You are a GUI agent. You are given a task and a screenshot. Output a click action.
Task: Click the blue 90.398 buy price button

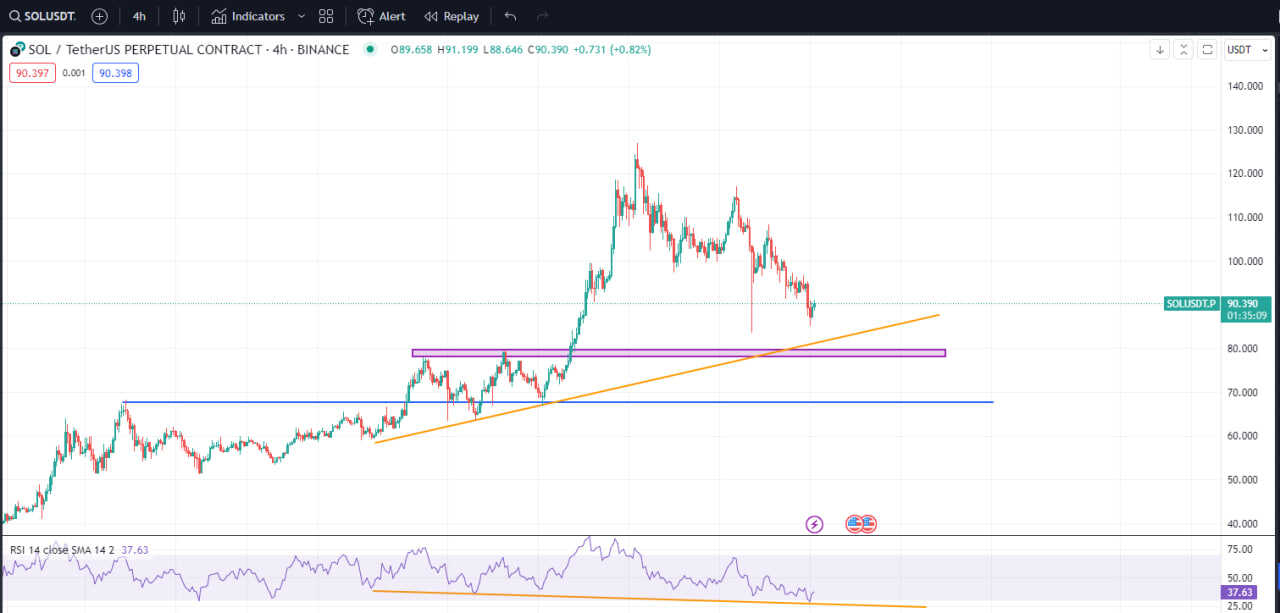pos(115,72)
